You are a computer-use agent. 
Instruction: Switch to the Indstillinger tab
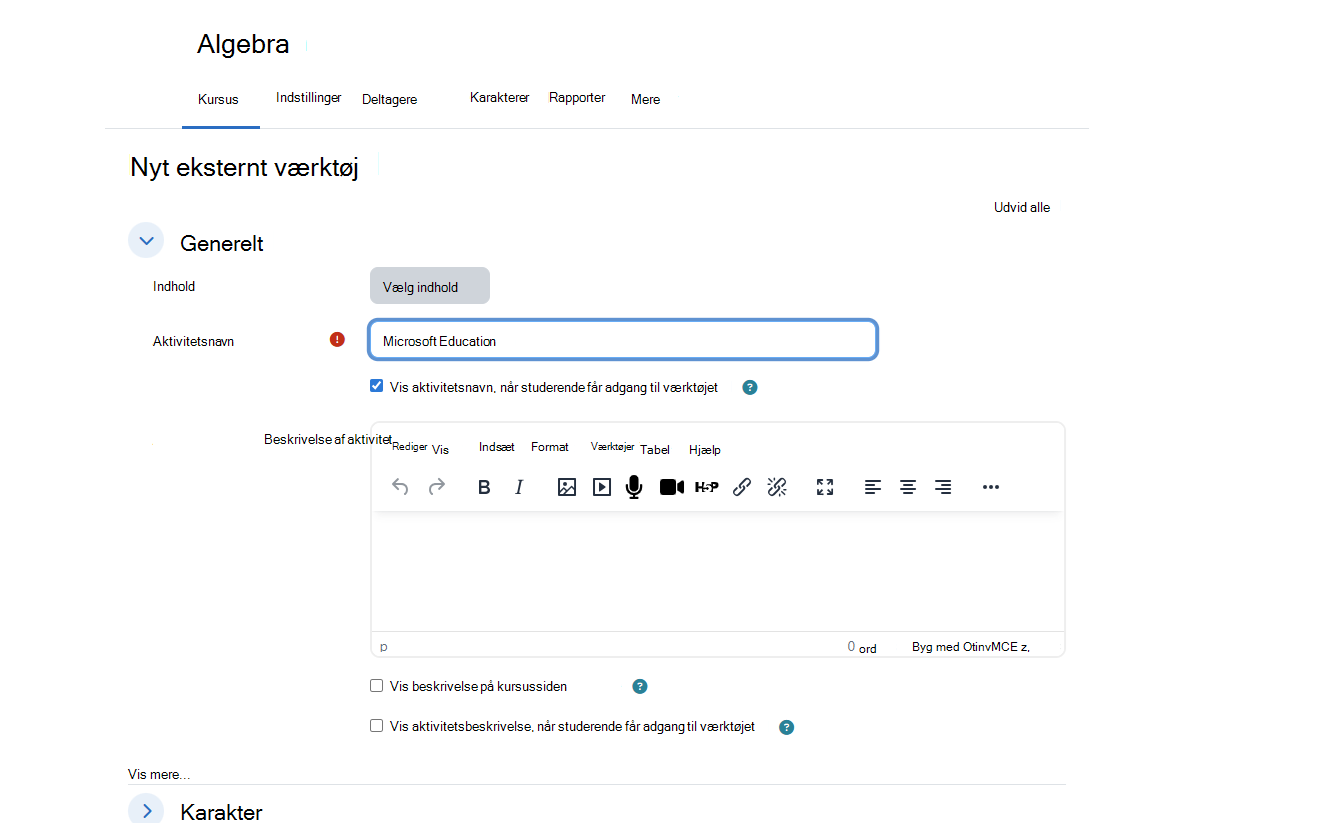(x=308, y=98)
